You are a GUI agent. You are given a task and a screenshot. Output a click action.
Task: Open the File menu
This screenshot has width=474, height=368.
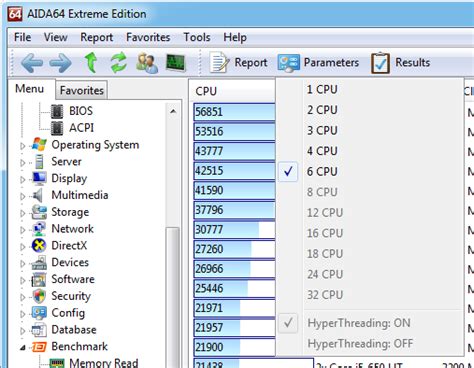coord(22,37)
